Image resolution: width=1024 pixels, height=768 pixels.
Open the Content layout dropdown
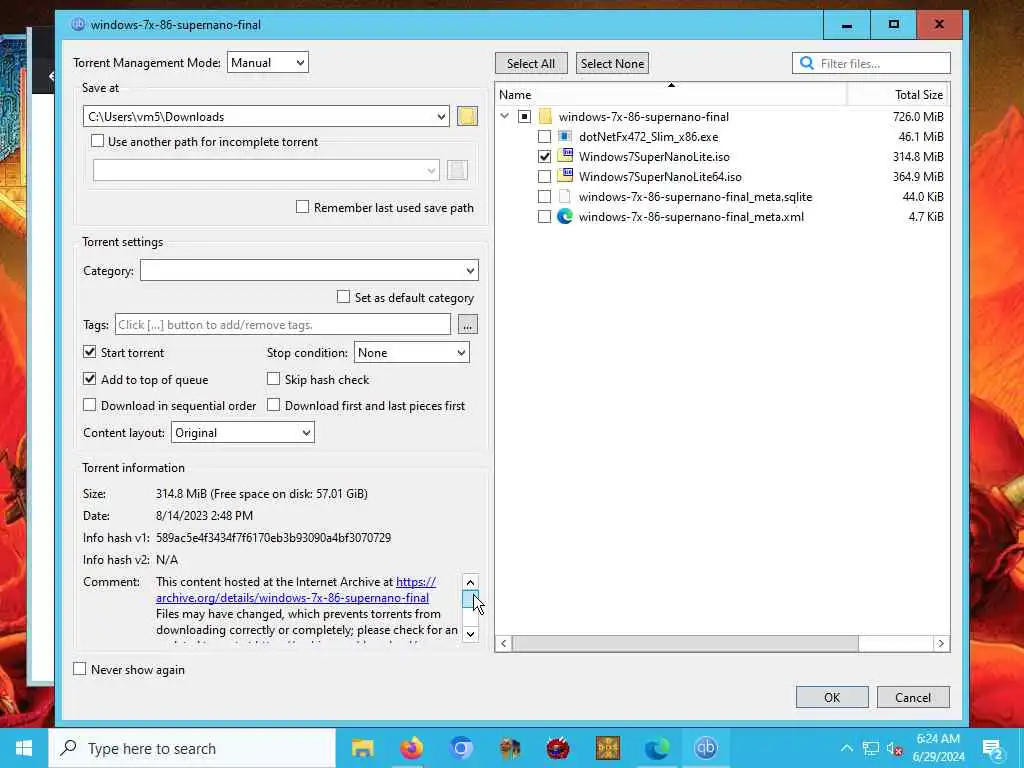[243, 432]
